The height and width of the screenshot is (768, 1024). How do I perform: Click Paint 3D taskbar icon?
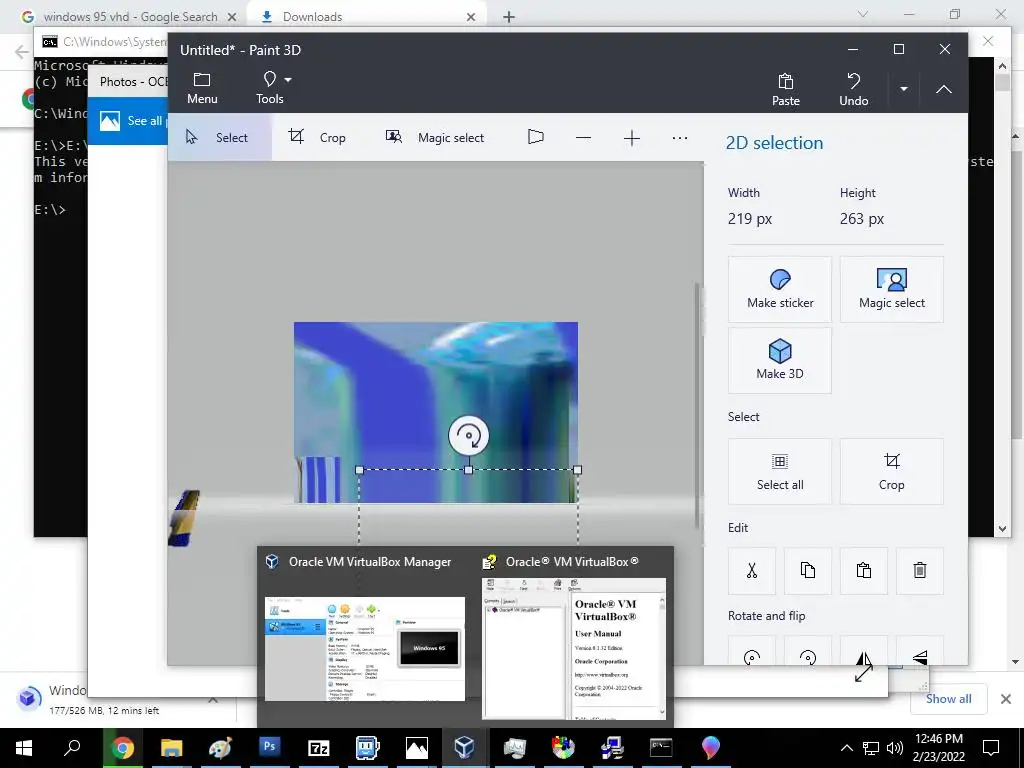pos(711,748)
